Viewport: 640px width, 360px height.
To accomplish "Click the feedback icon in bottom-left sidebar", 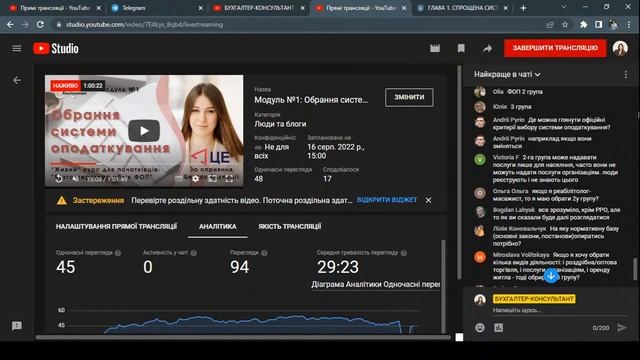I will [17, 326].
